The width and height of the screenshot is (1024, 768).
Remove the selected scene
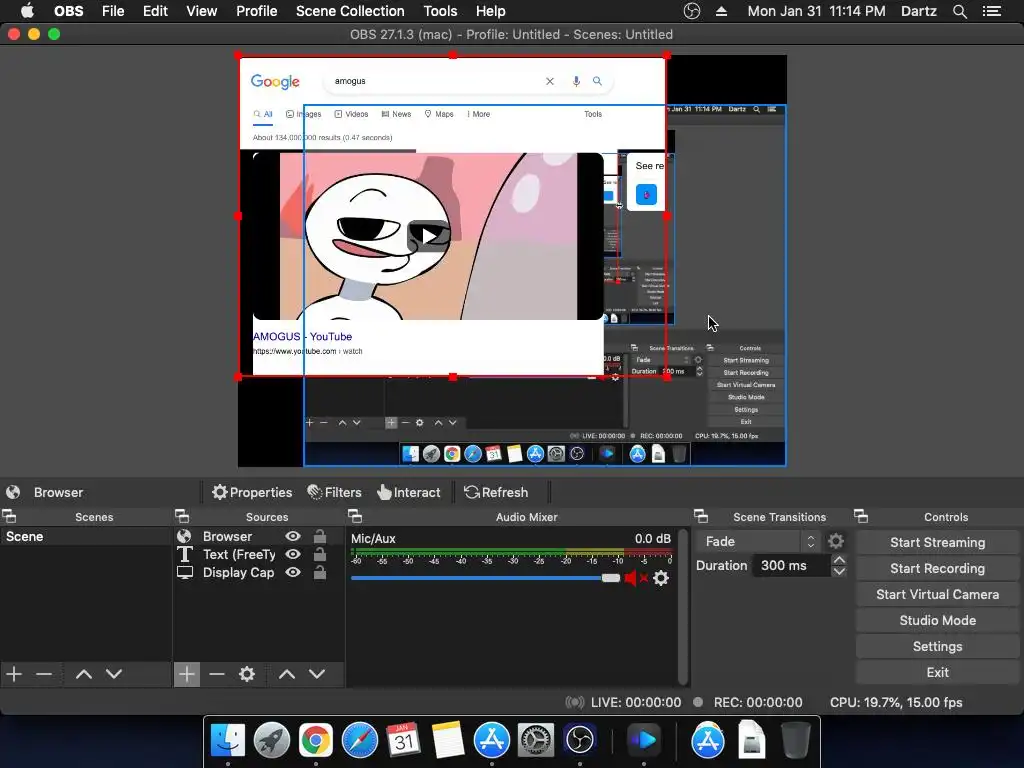point(44,674)
